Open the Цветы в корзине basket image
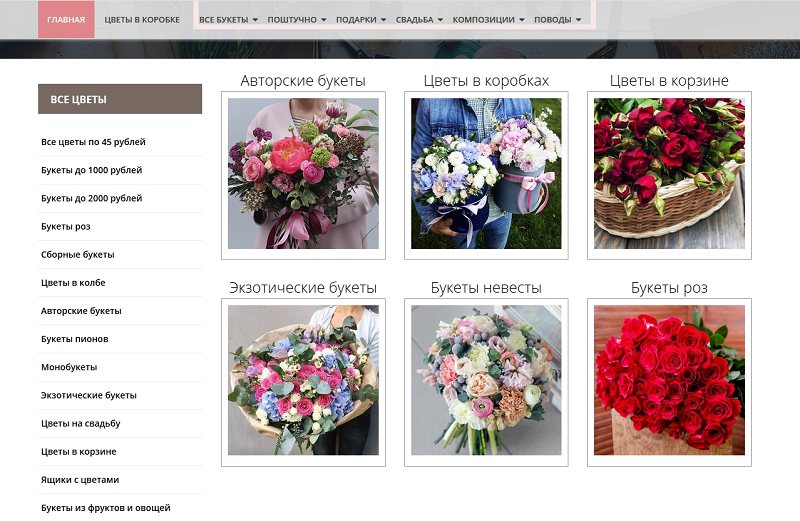Screen dimensions: 800x521 (669, 173)
